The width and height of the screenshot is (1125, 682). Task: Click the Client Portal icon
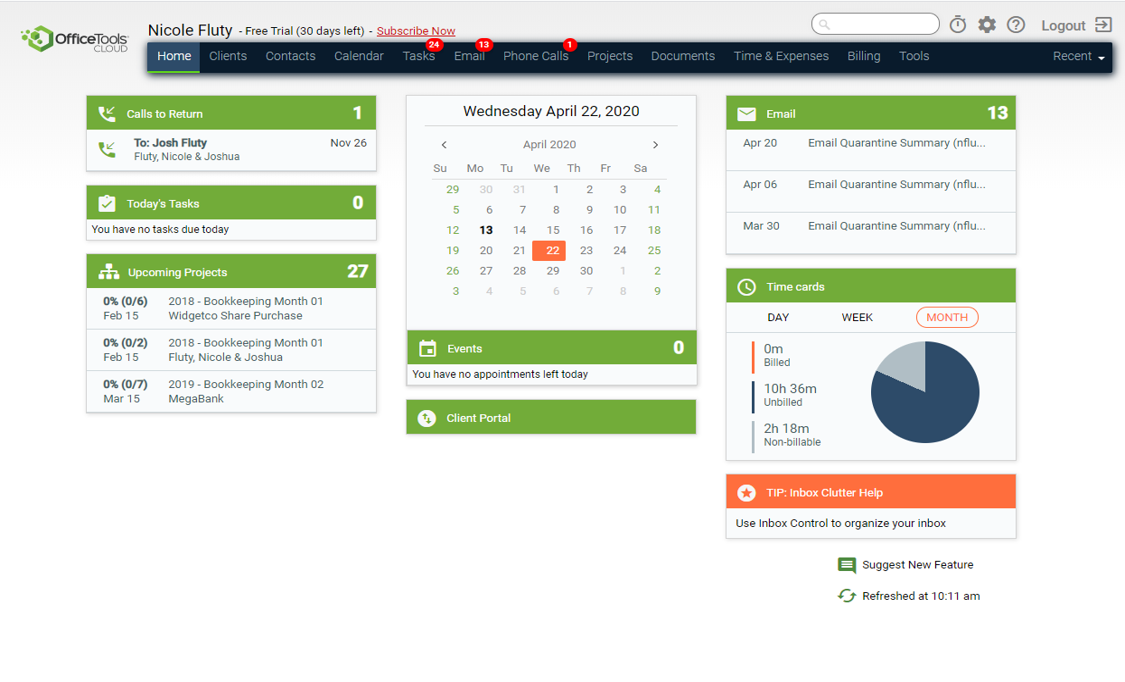pos(427,418)
